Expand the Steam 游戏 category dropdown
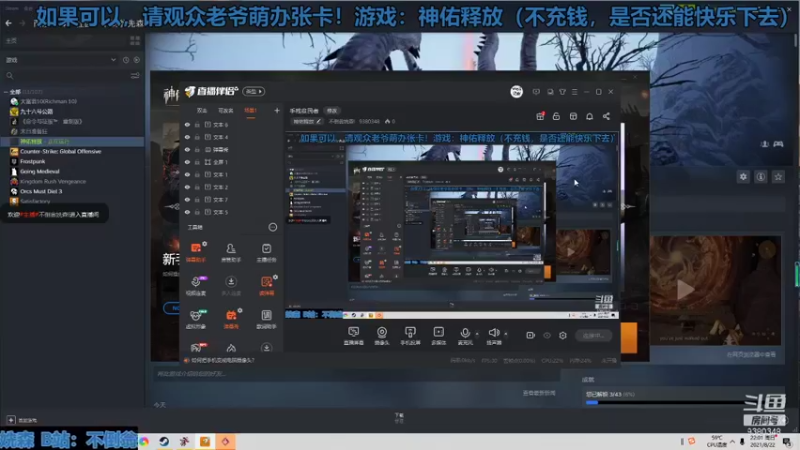Screen dimensions: 800x450 [x=113, y=60]
